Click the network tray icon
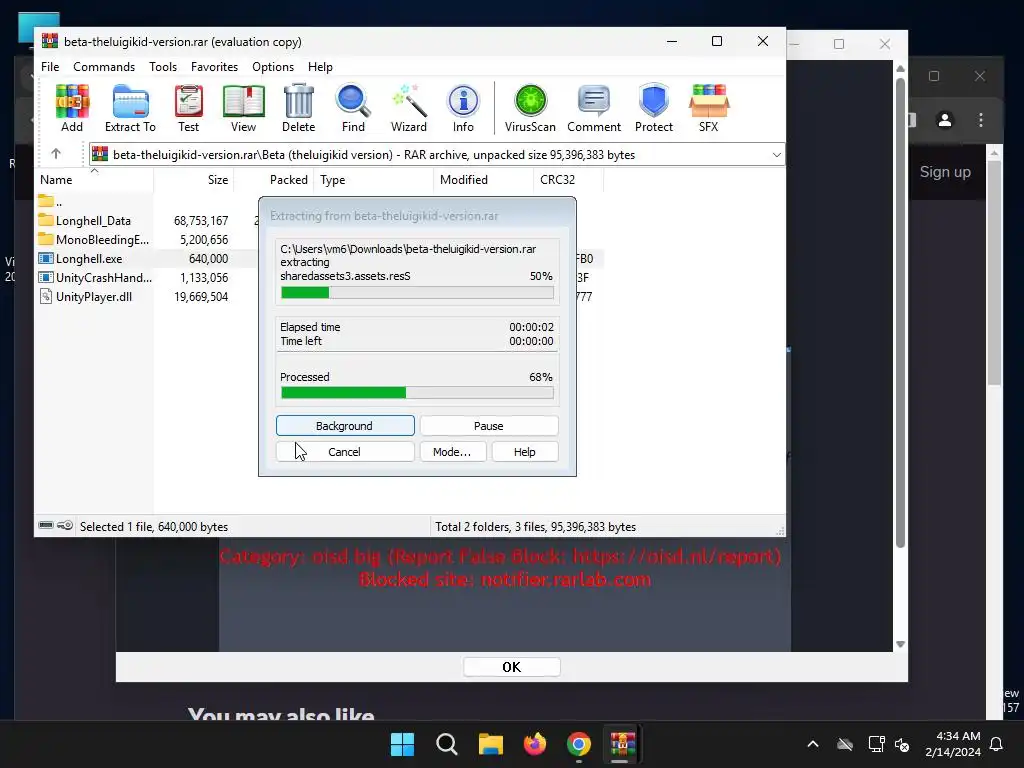 point(876,744)
